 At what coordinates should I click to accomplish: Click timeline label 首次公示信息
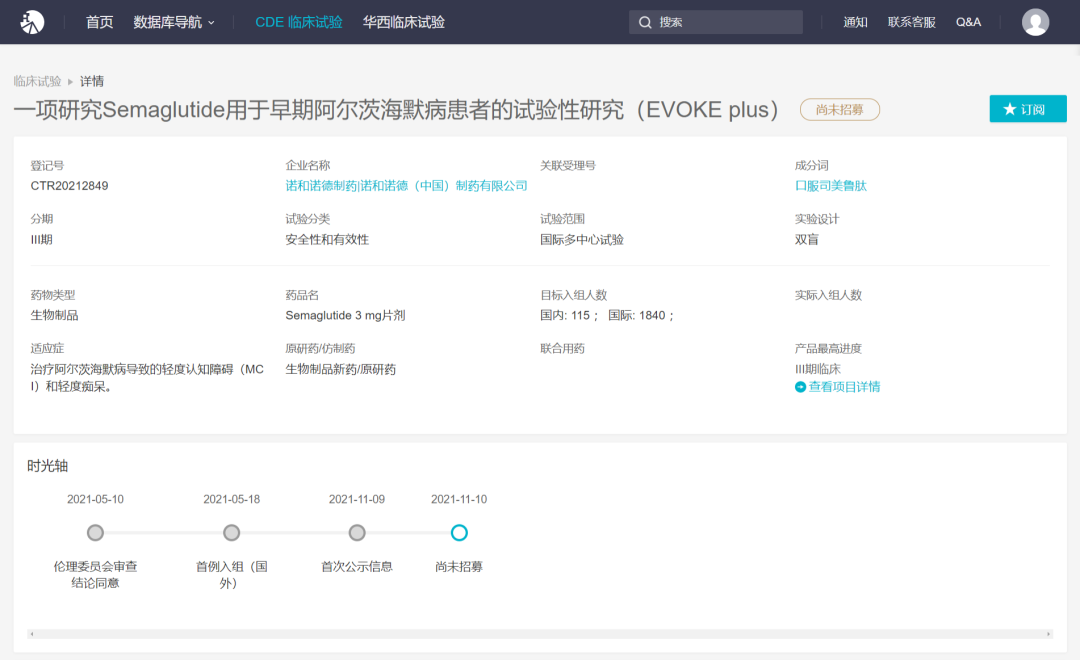(x=357, y=567)
